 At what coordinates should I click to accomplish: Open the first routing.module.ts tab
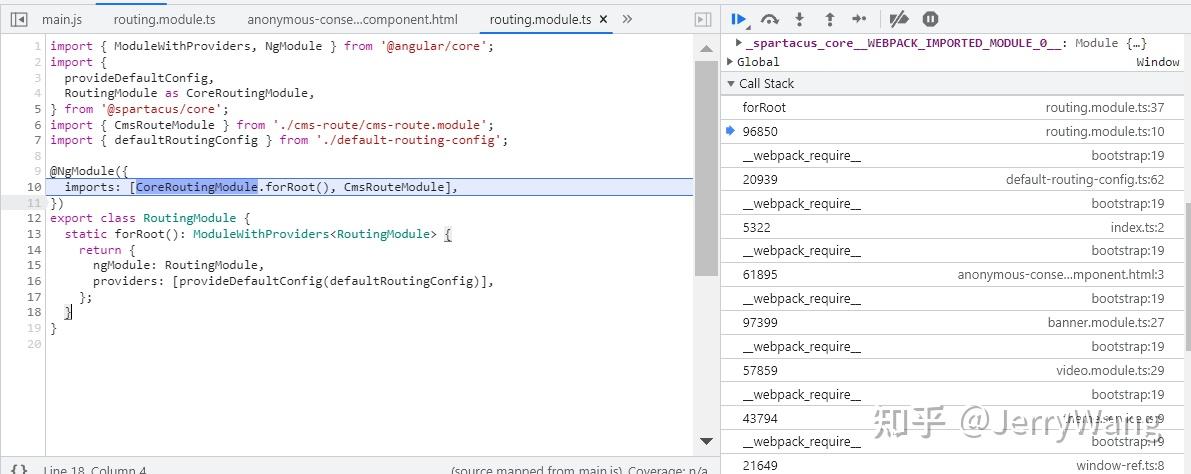coord(163,20)
